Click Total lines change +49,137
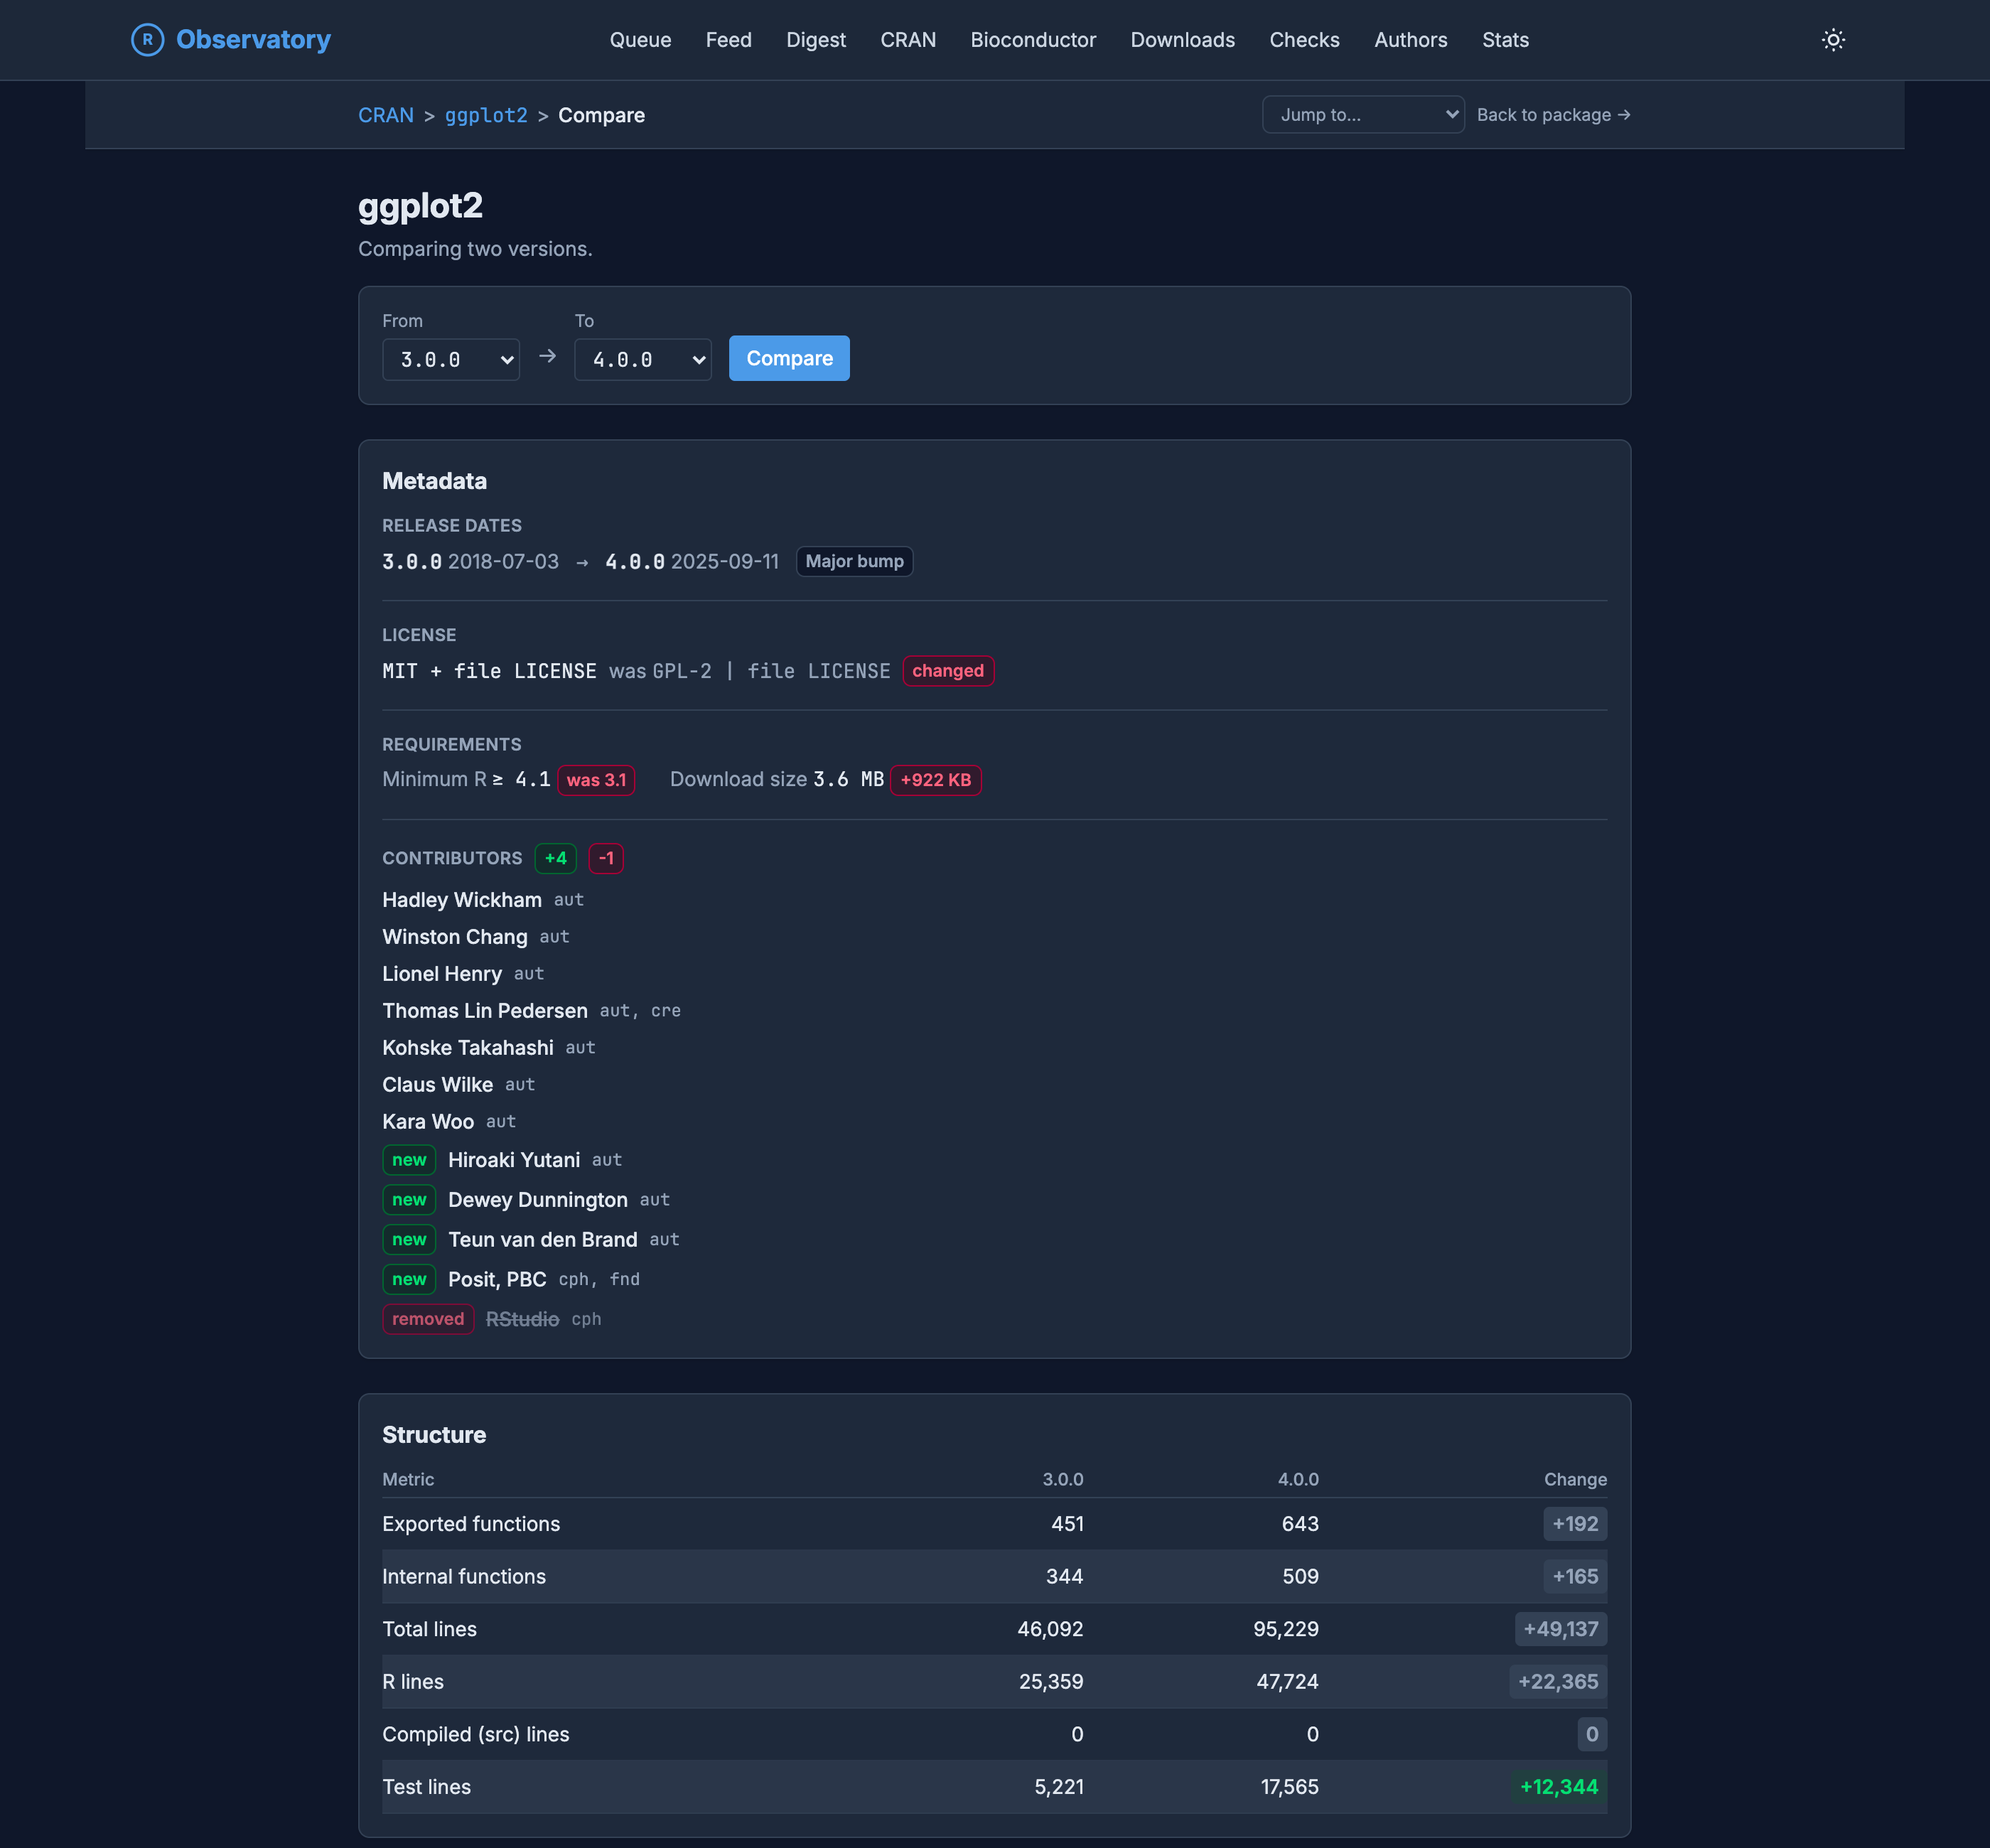1990x1848 pixels. coord(1561,1630)
